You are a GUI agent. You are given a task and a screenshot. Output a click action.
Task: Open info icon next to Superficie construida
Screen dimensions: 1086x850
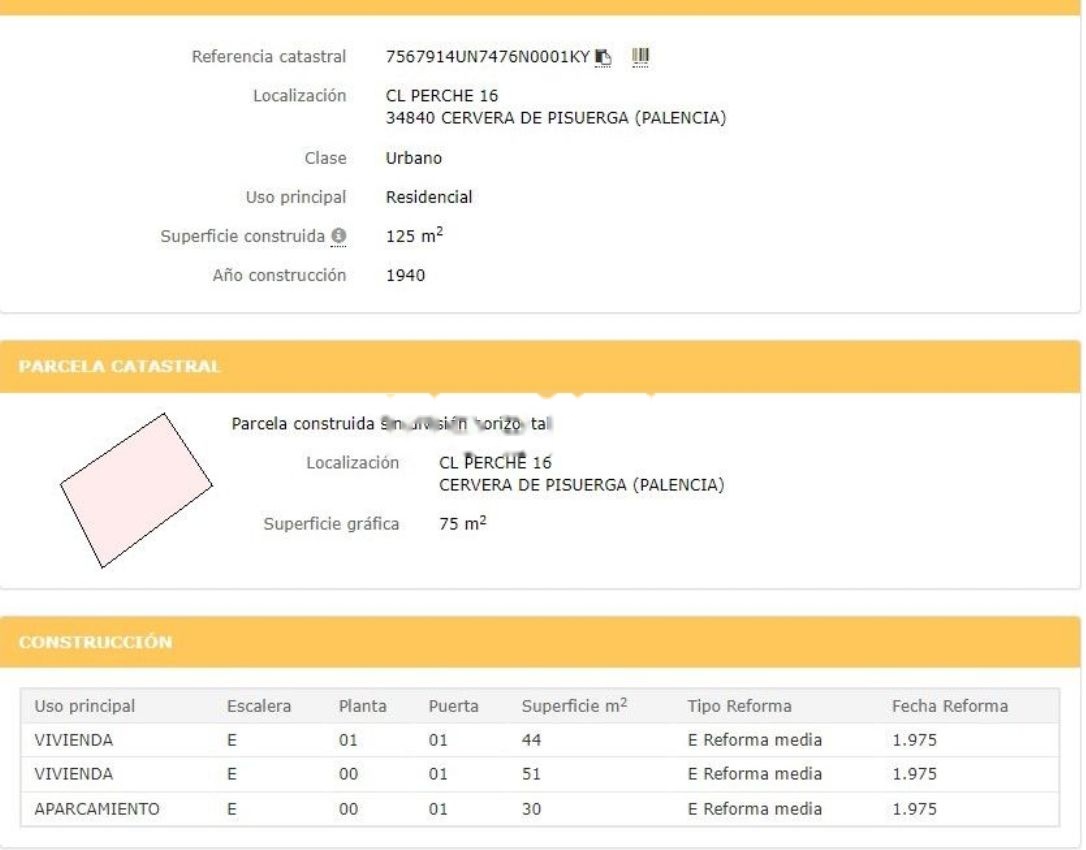click(339, 236)
